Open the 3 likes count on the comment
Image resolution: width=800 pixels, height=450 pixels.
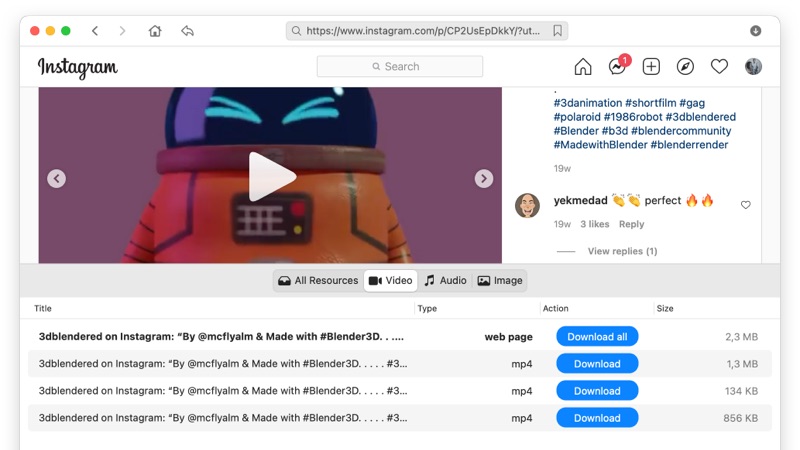tap(594, 224)
